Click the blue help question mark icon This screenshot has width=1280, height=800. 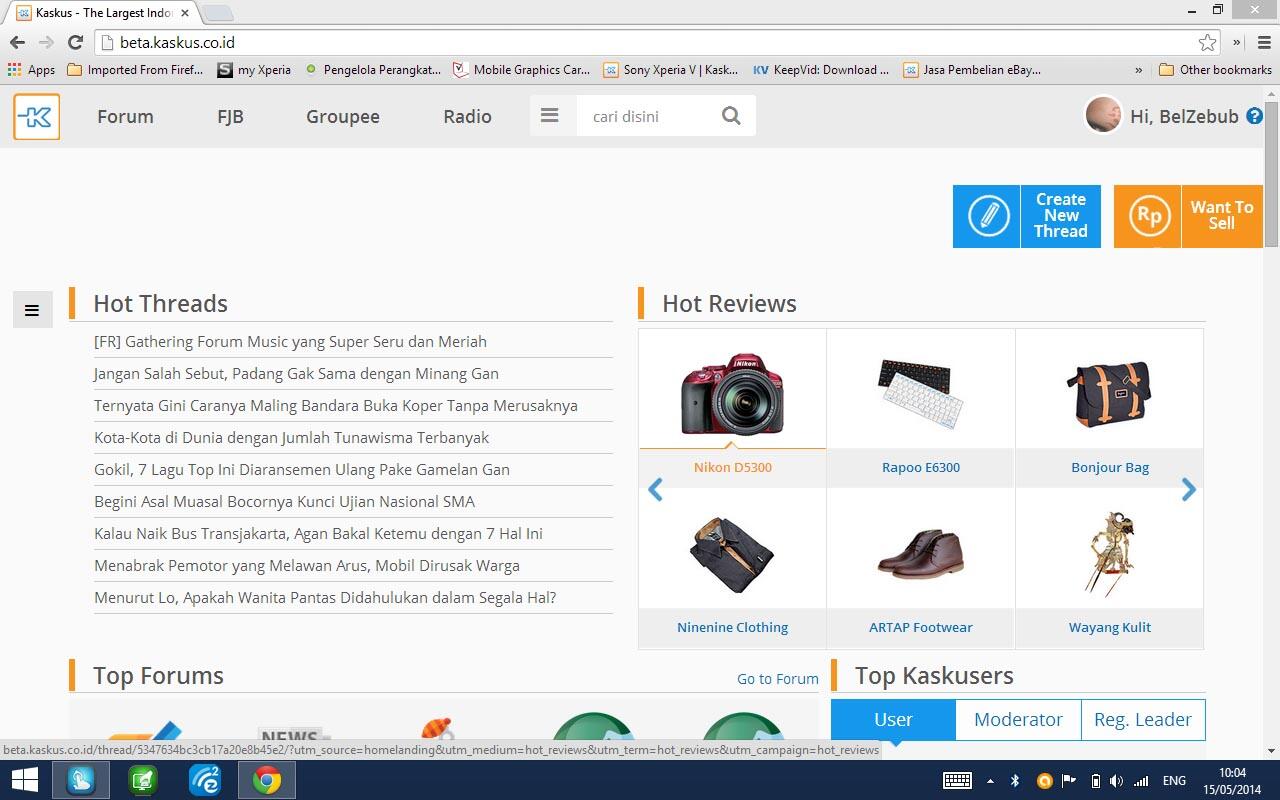click(x=1254, y=116)
